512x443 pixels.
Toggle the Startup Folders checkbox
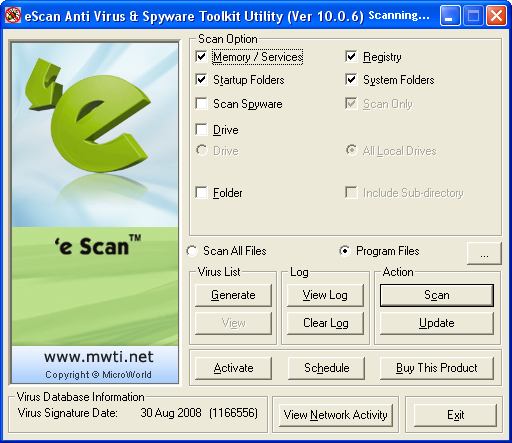coord(201,79)
